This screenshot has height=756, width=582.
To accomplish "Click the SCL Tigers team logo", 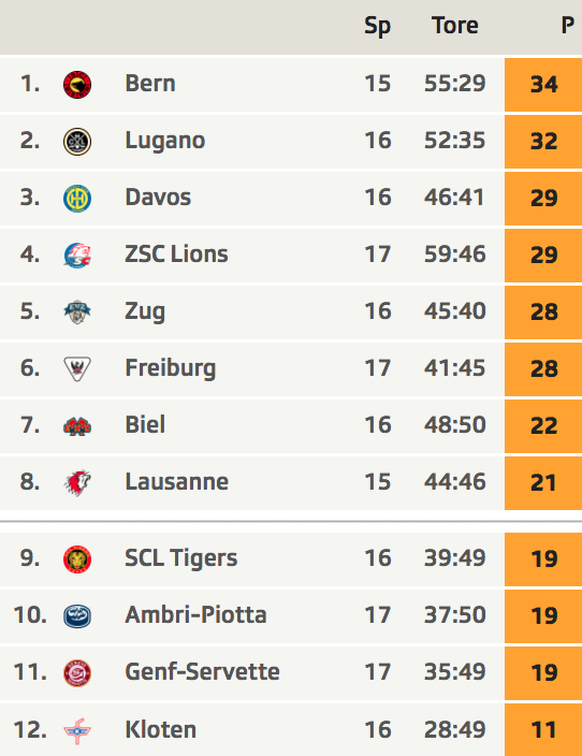I will (x=77, y=559).
